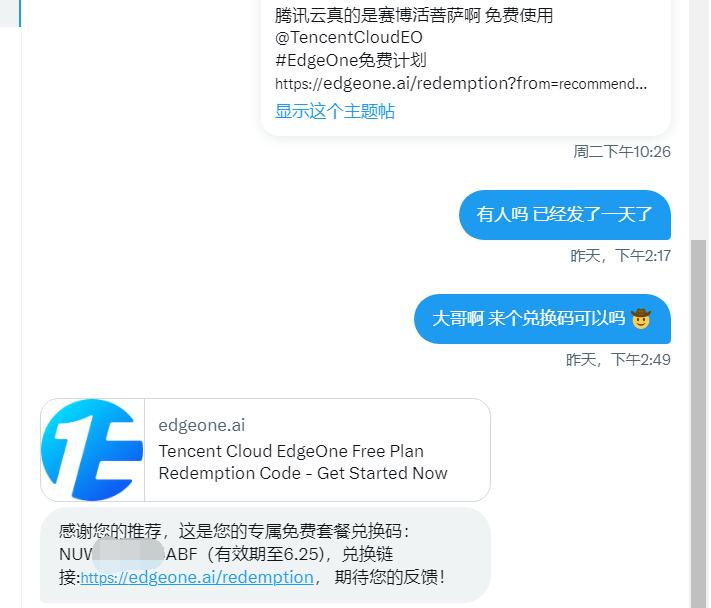Click the 昨天，下午2:17 timestamp
Viewport: 711px width, 608px height.
[x=620, y=256]
